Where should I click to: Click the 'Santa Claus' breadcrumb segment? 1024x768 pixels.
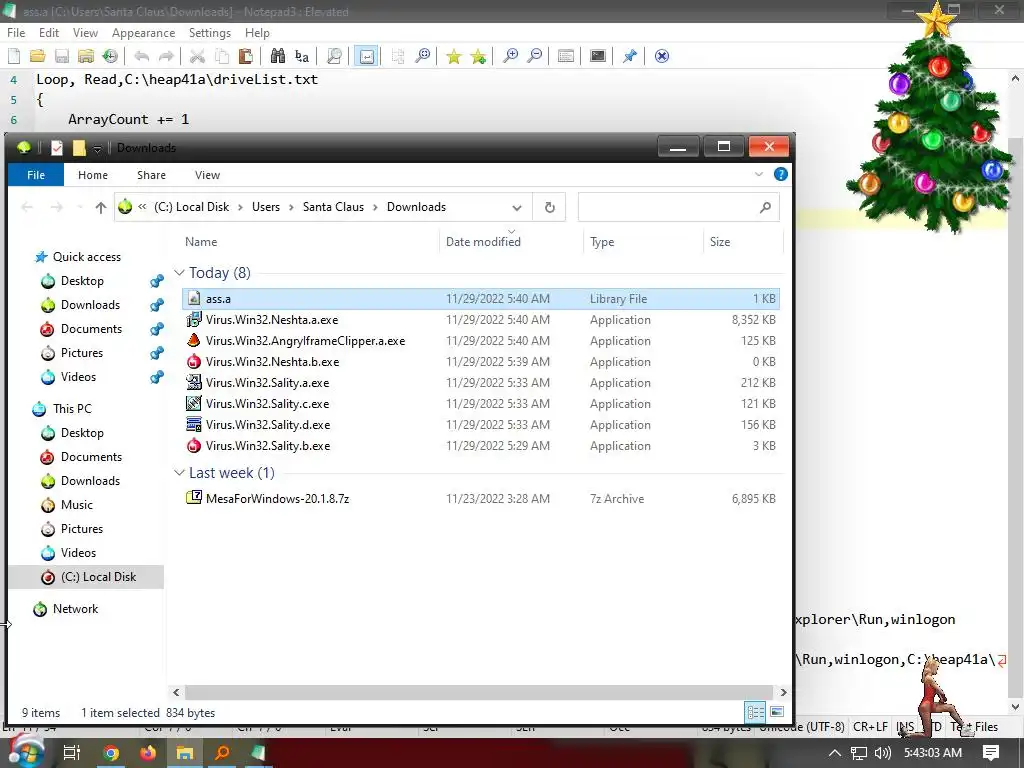click(x=333, y=207)
